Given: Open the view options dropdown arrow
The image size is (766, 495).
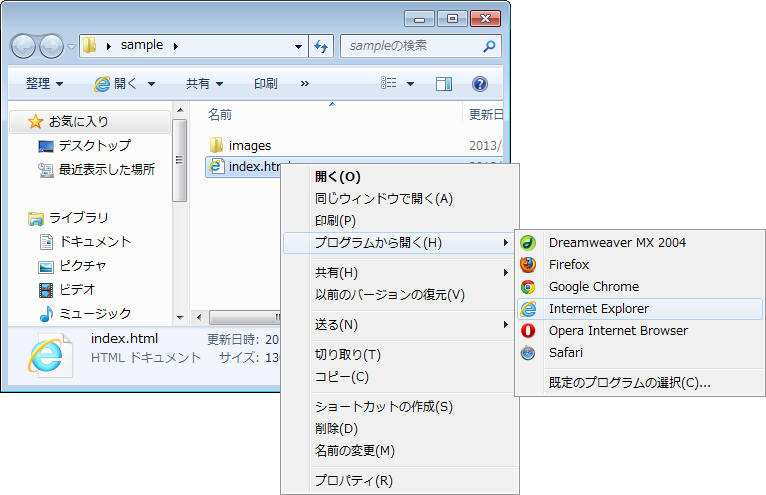Looking at the screenshot, I should click(410, 84).
